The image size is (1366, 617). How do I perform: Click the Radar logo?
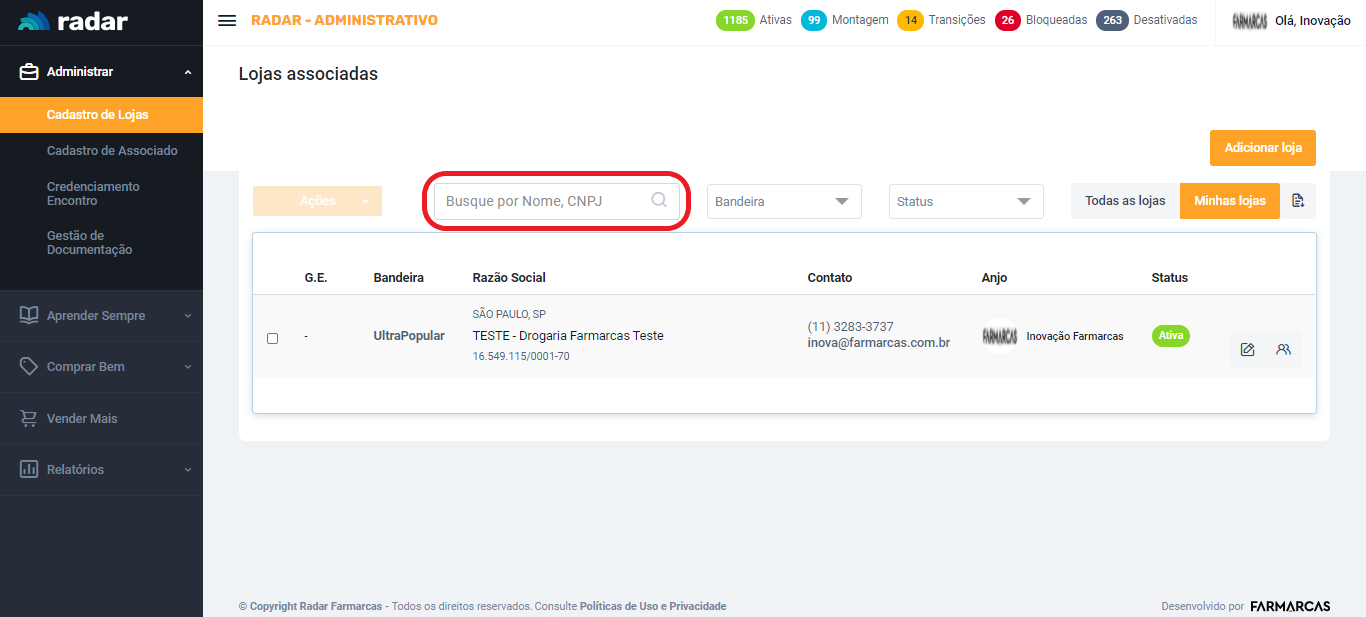coord(73,21)
